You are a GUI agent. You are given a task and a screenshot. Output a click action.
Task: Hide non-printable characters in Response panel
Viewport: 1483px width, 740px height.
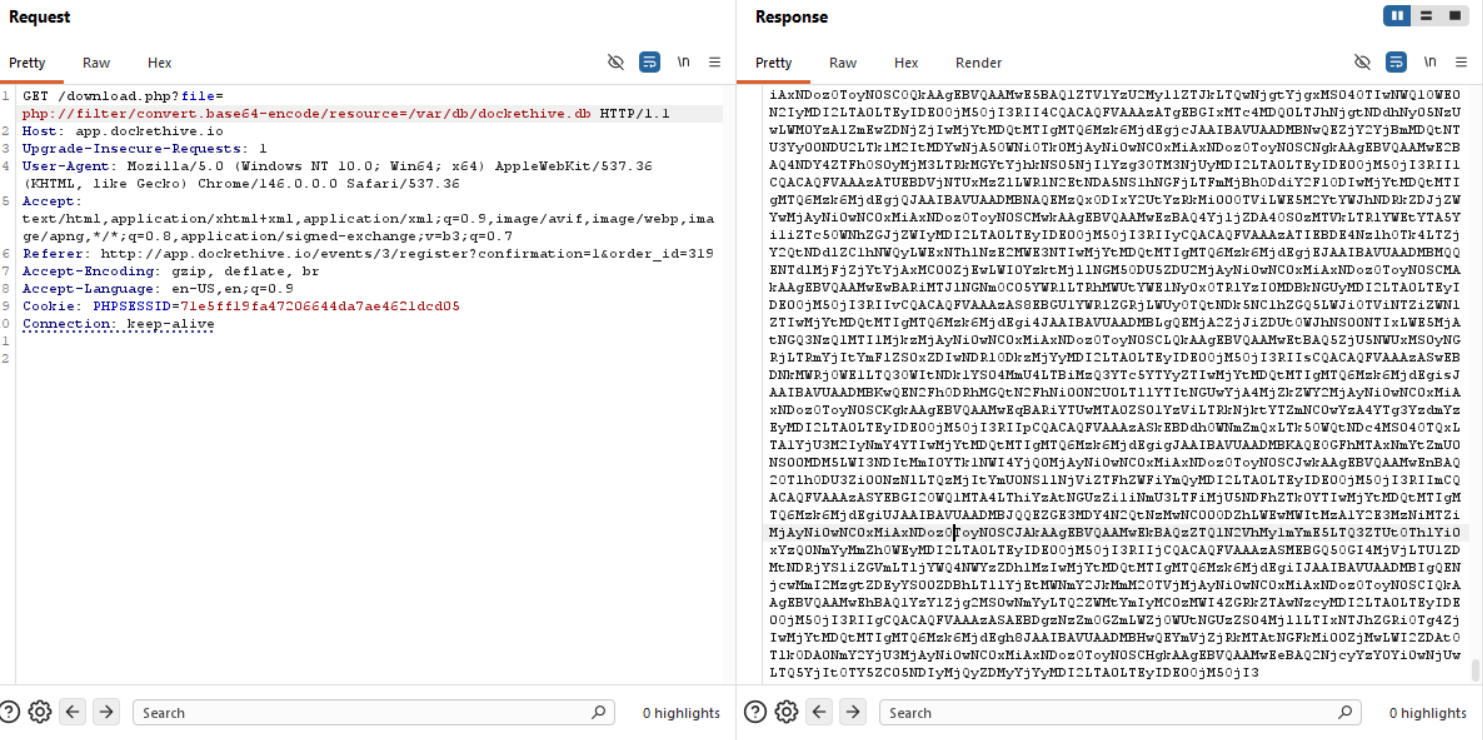tap(1362, 62)
